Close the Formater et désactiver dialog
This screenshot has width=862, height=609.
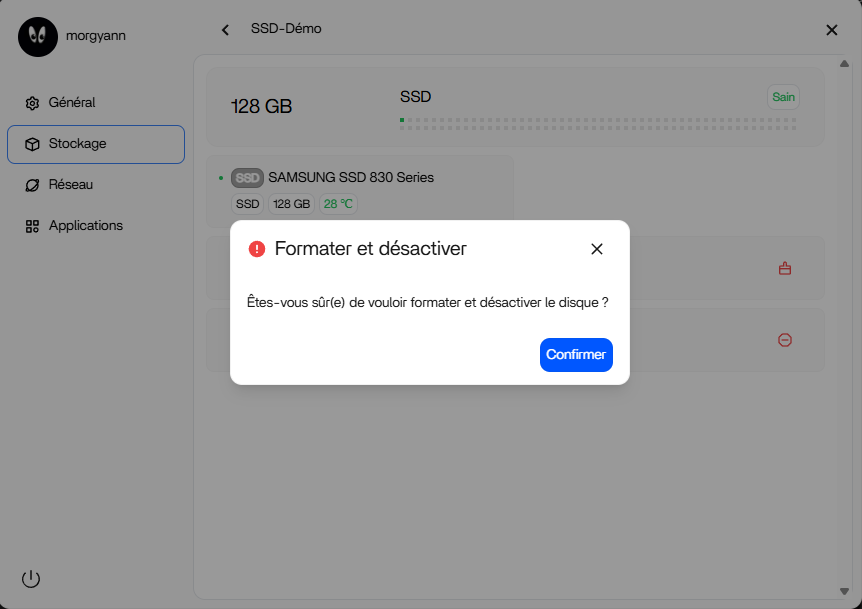pos(597,249)
